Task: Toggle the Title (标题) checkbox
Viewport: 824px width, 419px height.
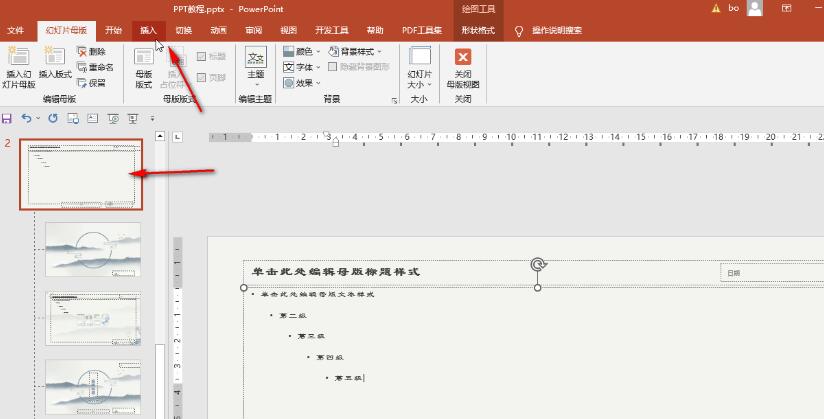Action: (201, 57)
